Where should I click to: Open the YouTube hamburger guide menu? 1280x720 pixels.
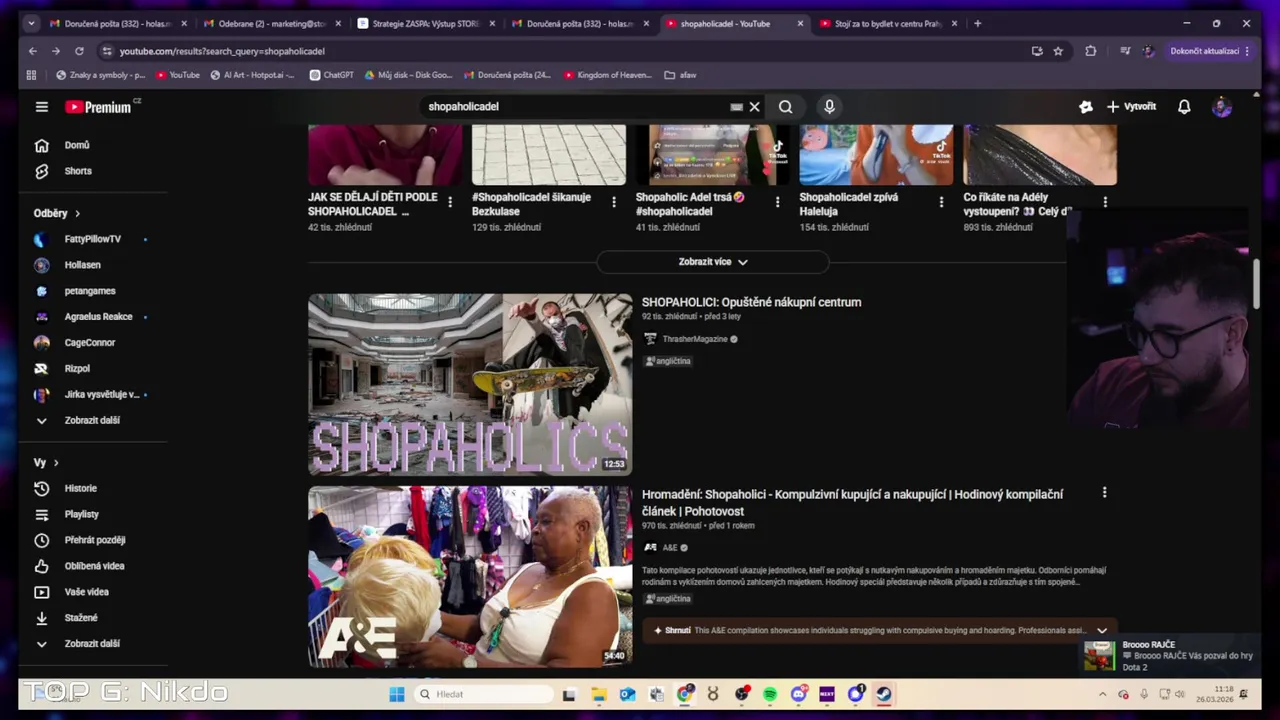(x=41, y=107)
